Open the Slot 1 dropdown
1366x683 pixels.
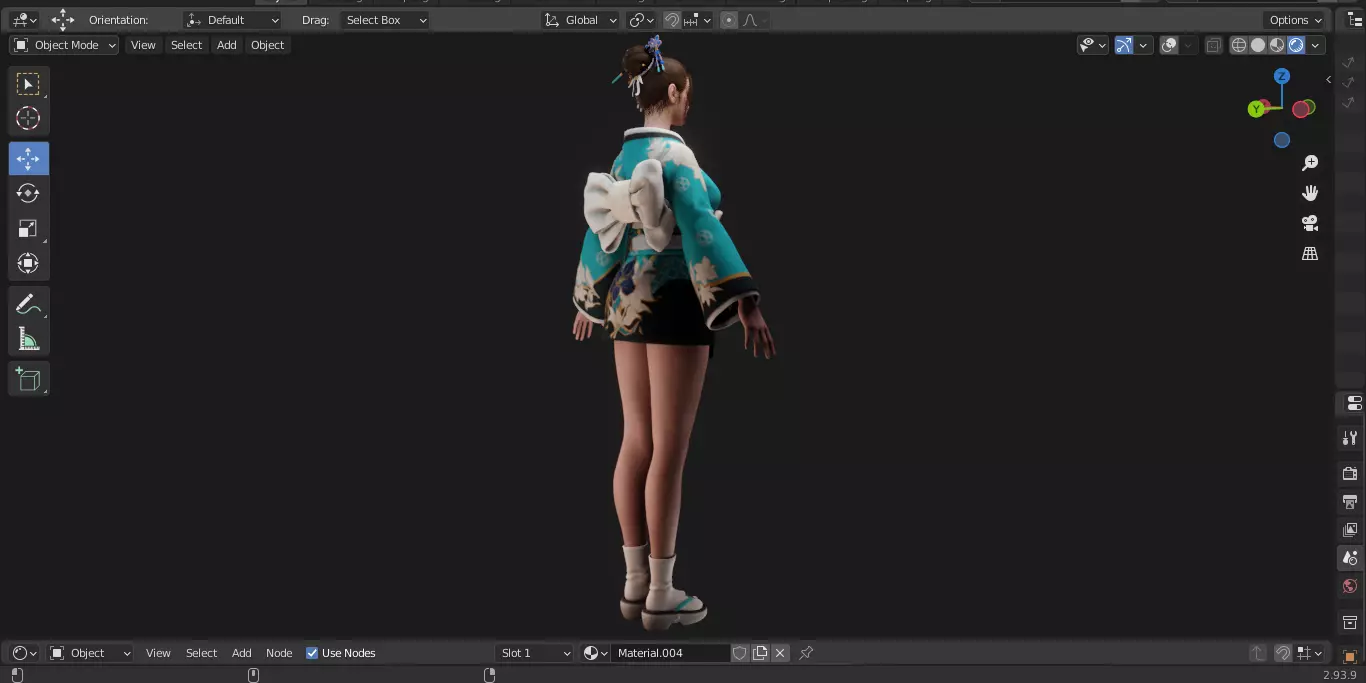(535, 653)
